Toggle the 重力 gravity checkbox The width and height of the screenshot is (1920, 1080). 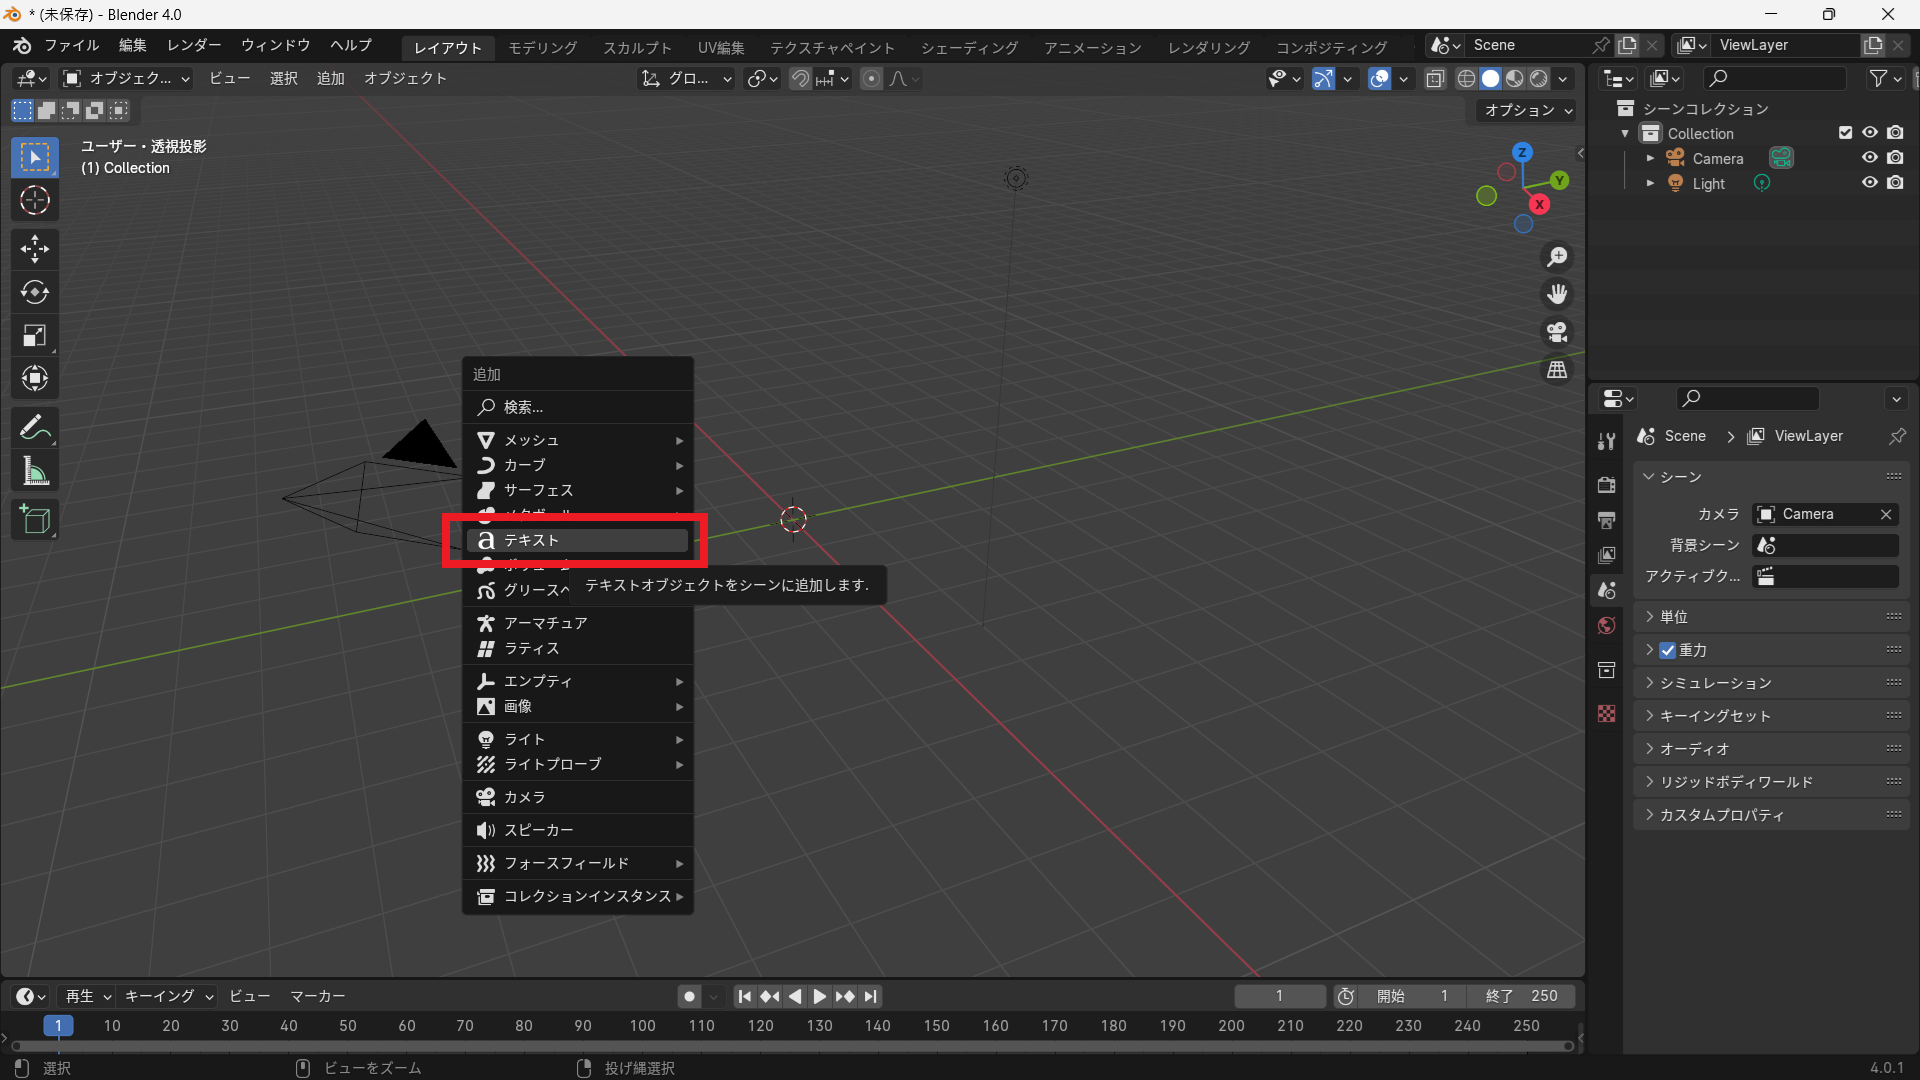[1667, 650]
